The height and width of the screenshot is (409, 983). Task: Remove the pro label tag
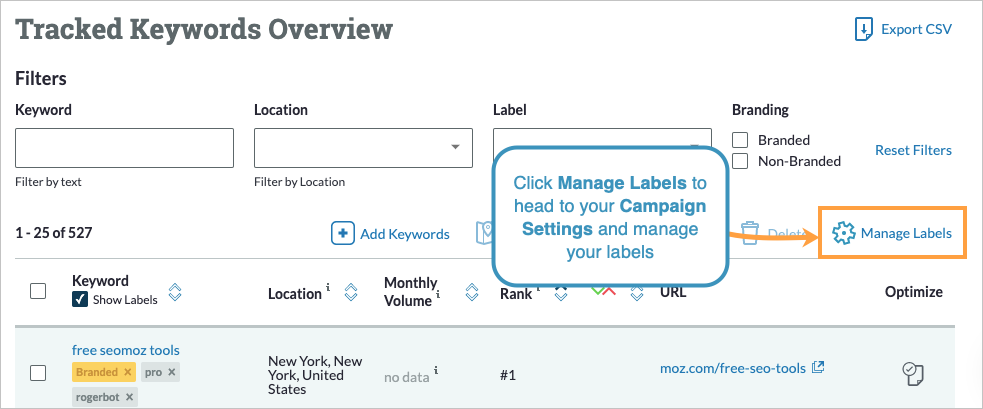[x=172, y=372]
